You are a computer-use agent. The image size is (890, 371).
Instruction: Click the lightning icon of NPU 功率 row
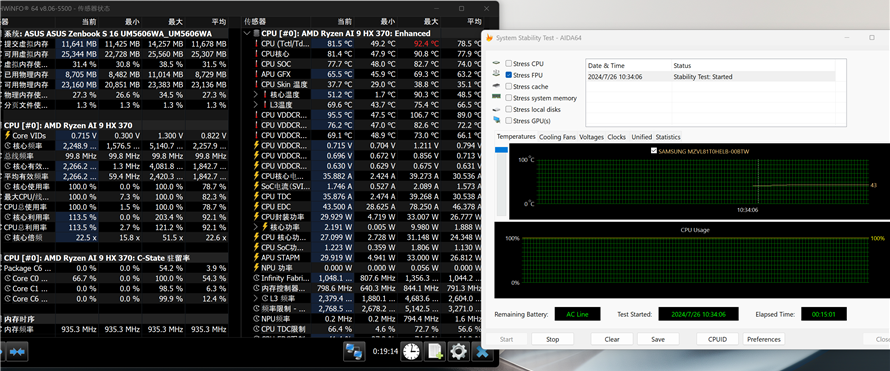coord(257,268)
